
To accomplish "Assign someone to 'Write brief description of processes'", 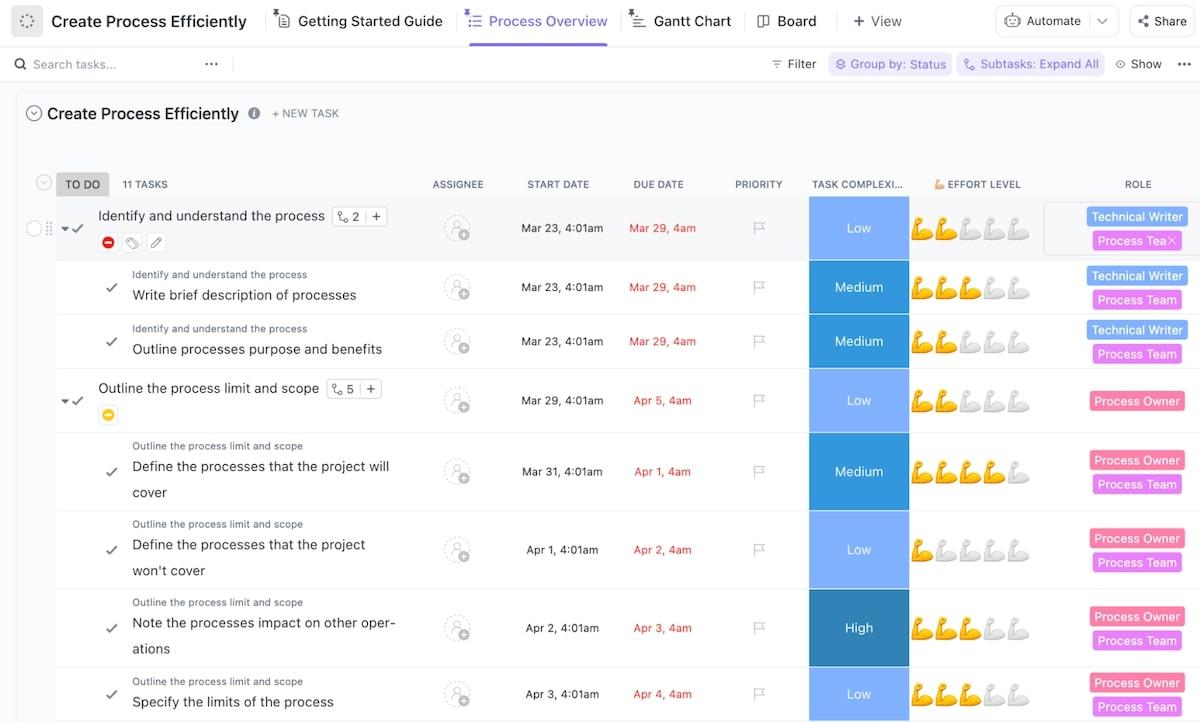I will [457, 288].
